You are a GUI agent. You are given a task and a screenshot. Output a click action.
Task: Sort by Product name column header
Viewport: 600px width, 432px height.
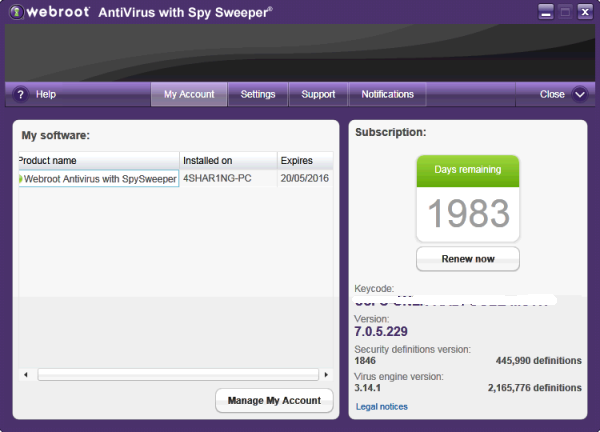[x=98, y=160]
